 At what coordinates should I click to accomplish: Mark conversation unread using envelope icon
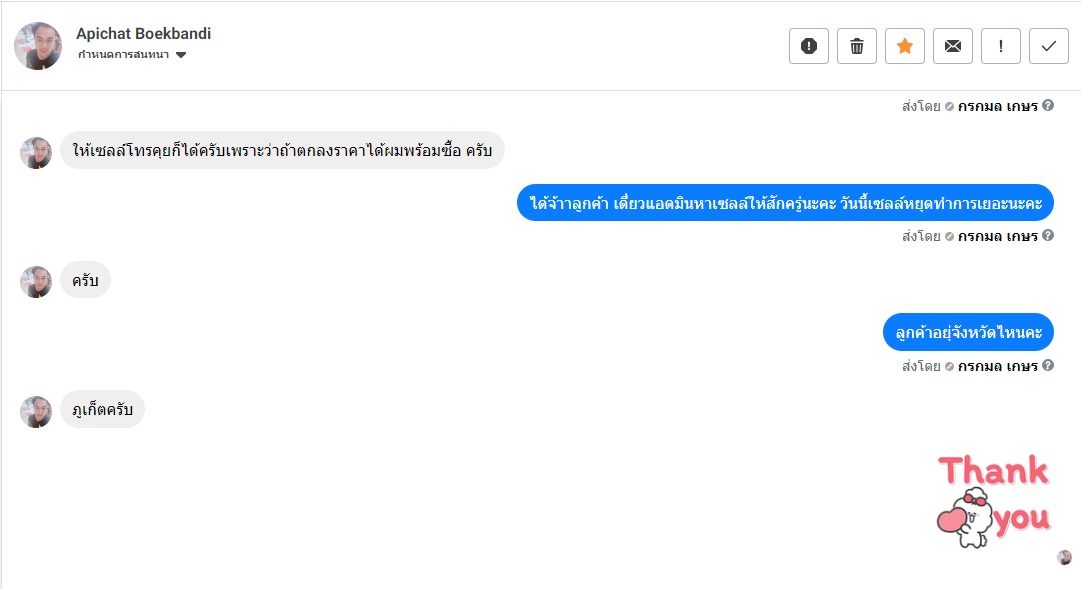pyautogui.click(x=953, y=46)
